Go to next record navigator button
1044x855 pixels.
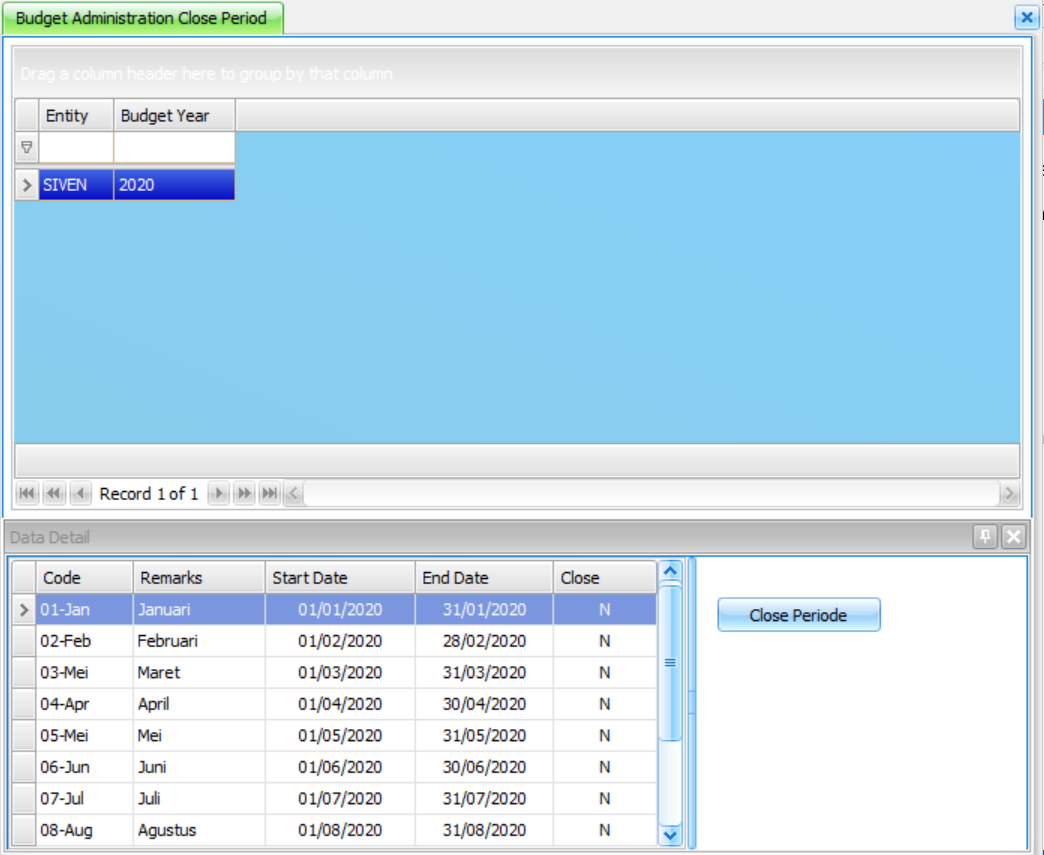218,493
